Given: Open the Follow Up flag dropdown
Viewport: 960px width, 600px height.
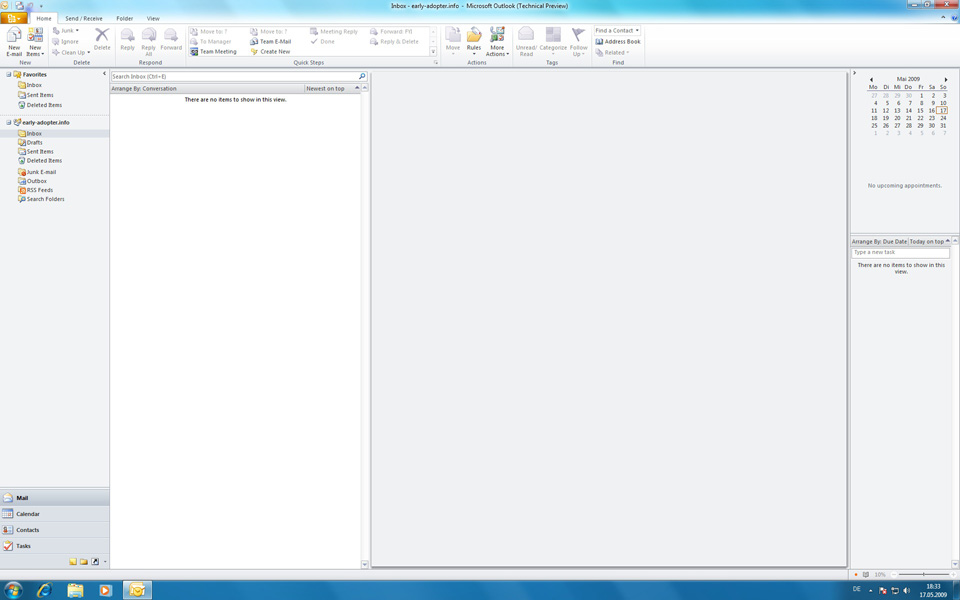Looking at the screenshot, I should coord(579,42).
